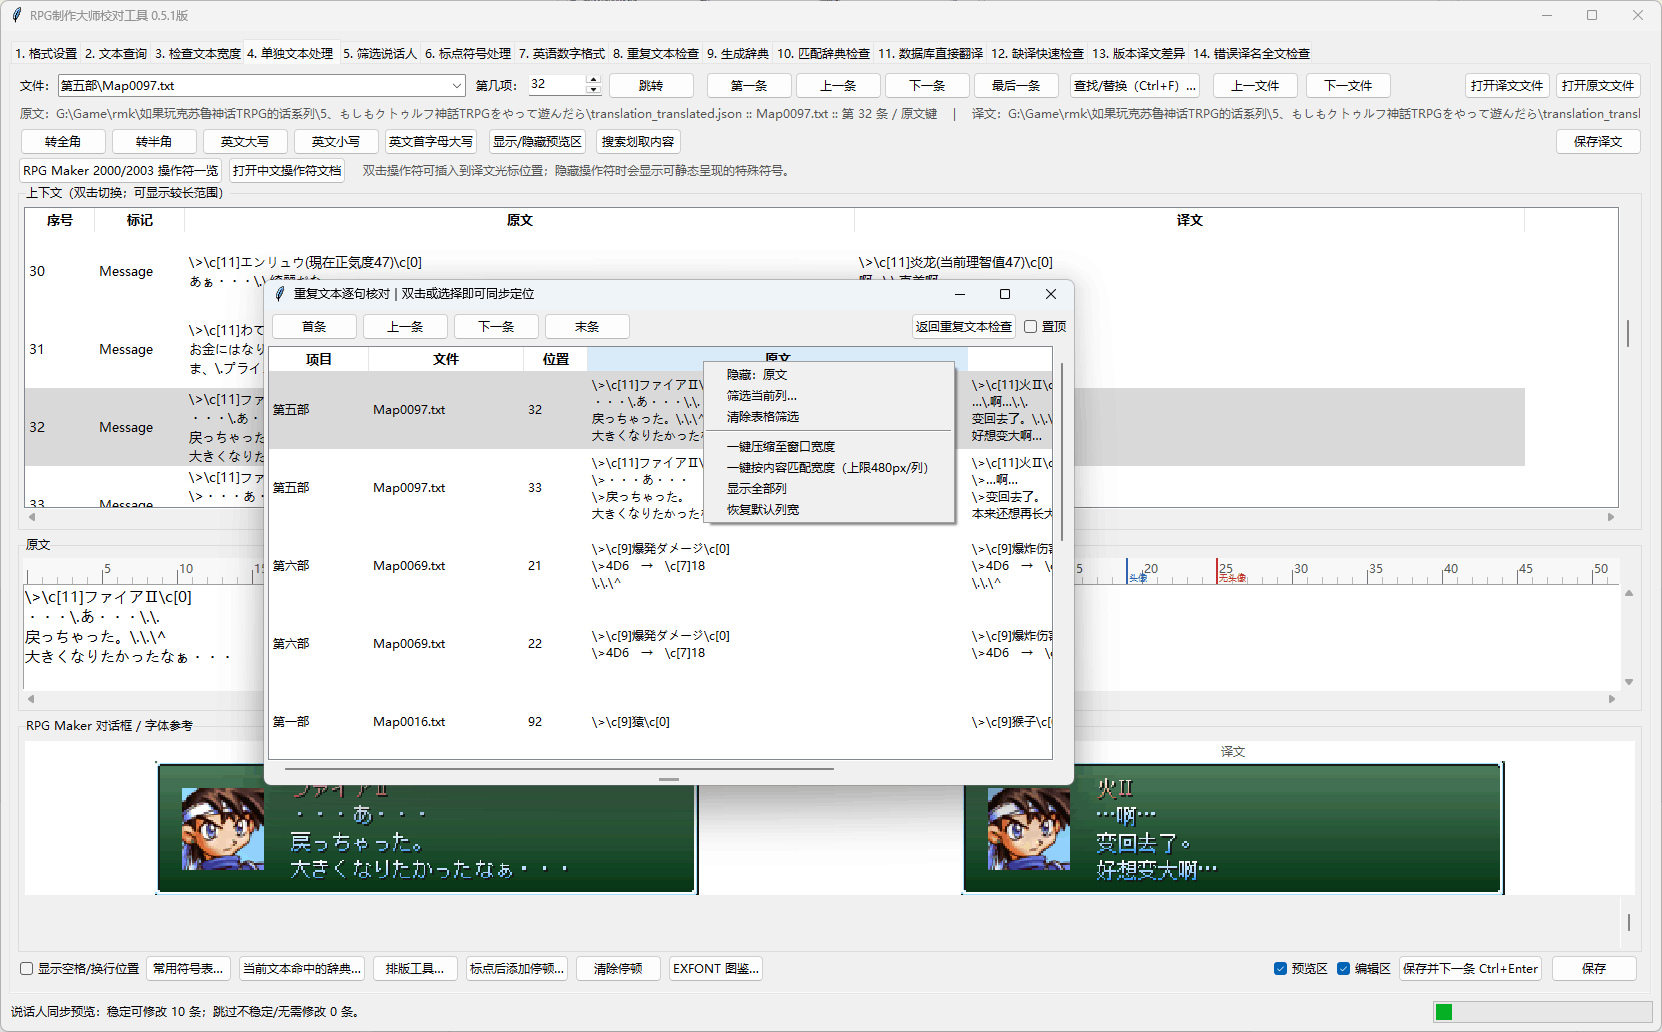This screenshot has width=1662, height=1032.
Task: Choose 一键按内容匹配宽度 menu entry
Action: 828,468
